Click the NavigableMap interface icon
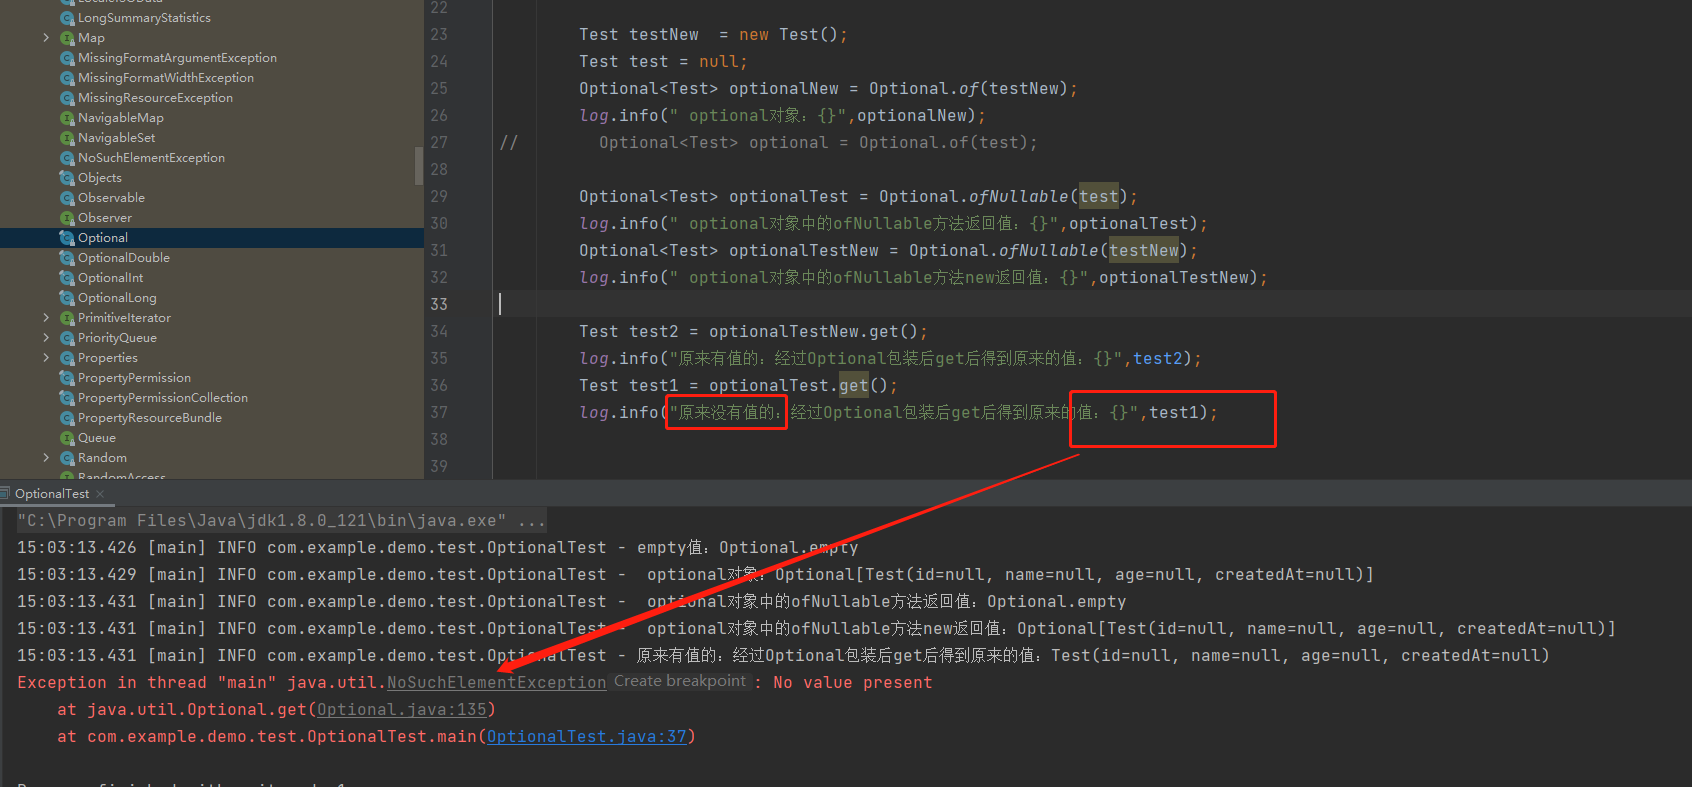Image resolution: width=1692 pixels, height=787 pixels. tap(68, 118)
